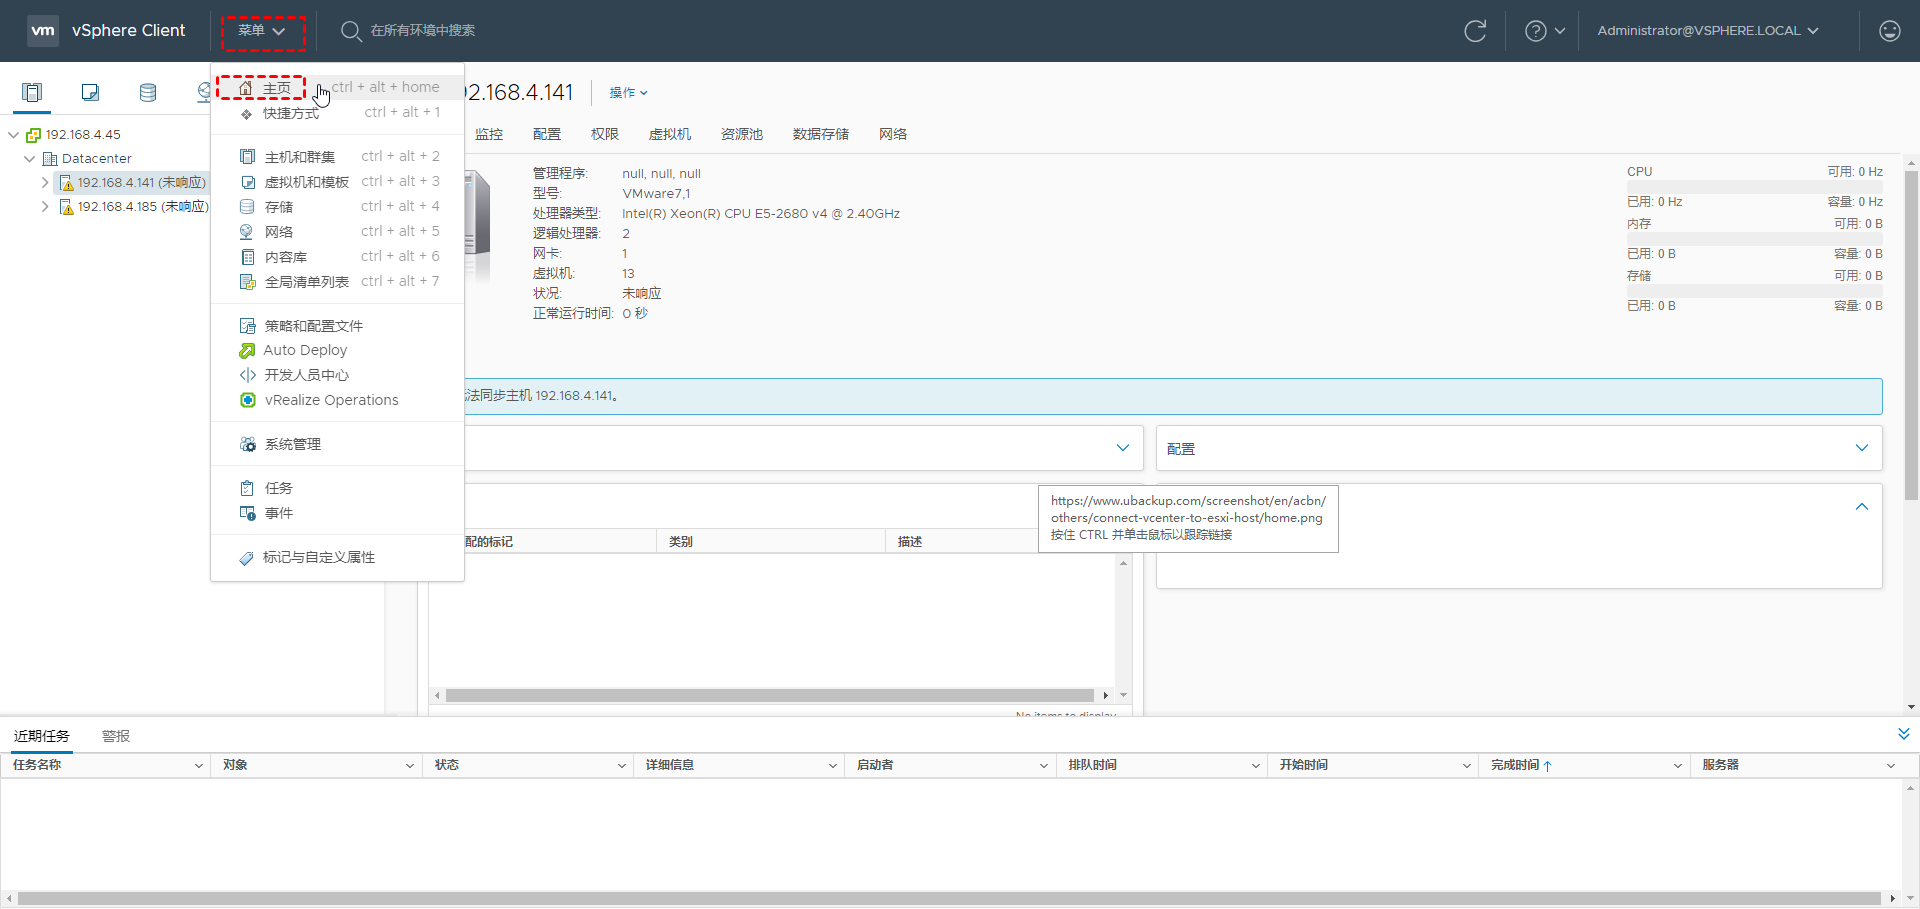Choose 系统管理 from the menu

(x=292, y=444)
